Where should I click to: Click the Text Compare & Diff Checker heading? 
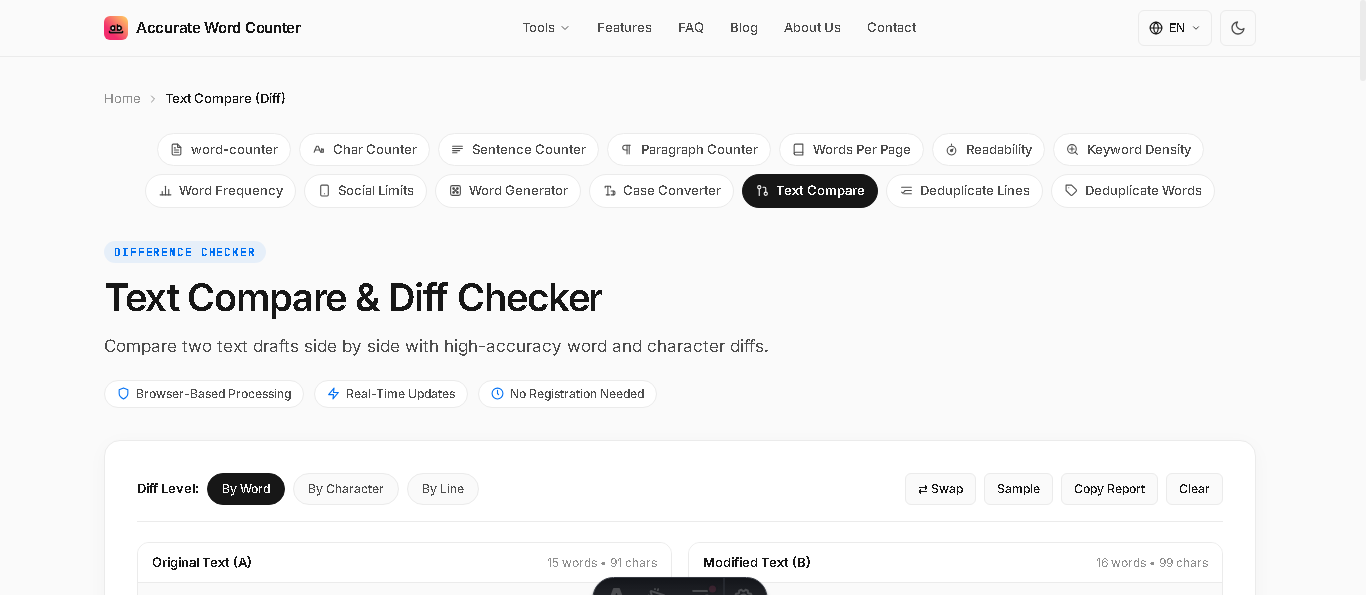pyautogui.click(x=353, y=298)
